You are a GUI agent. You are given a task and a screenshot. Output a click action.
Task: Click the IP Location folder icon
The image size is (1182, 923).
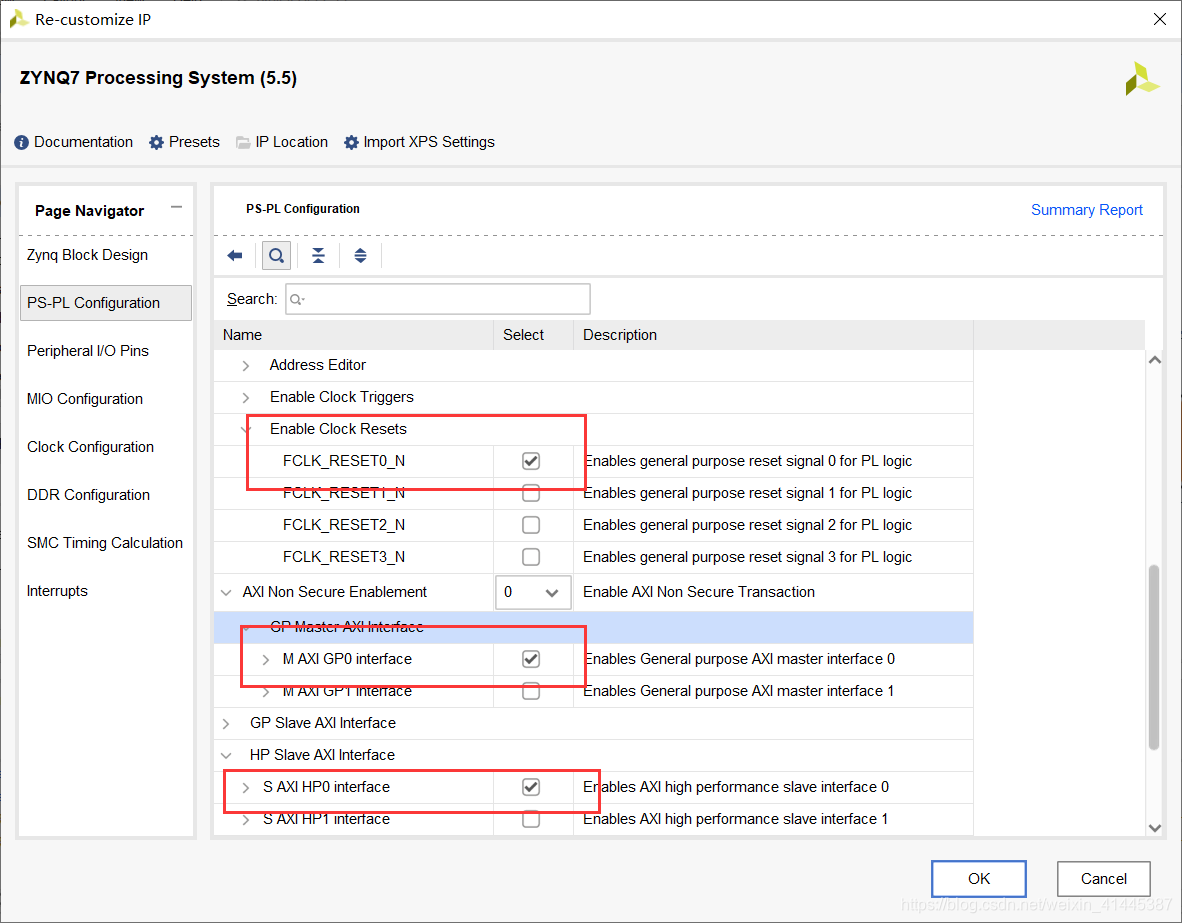tap(243, 143)
